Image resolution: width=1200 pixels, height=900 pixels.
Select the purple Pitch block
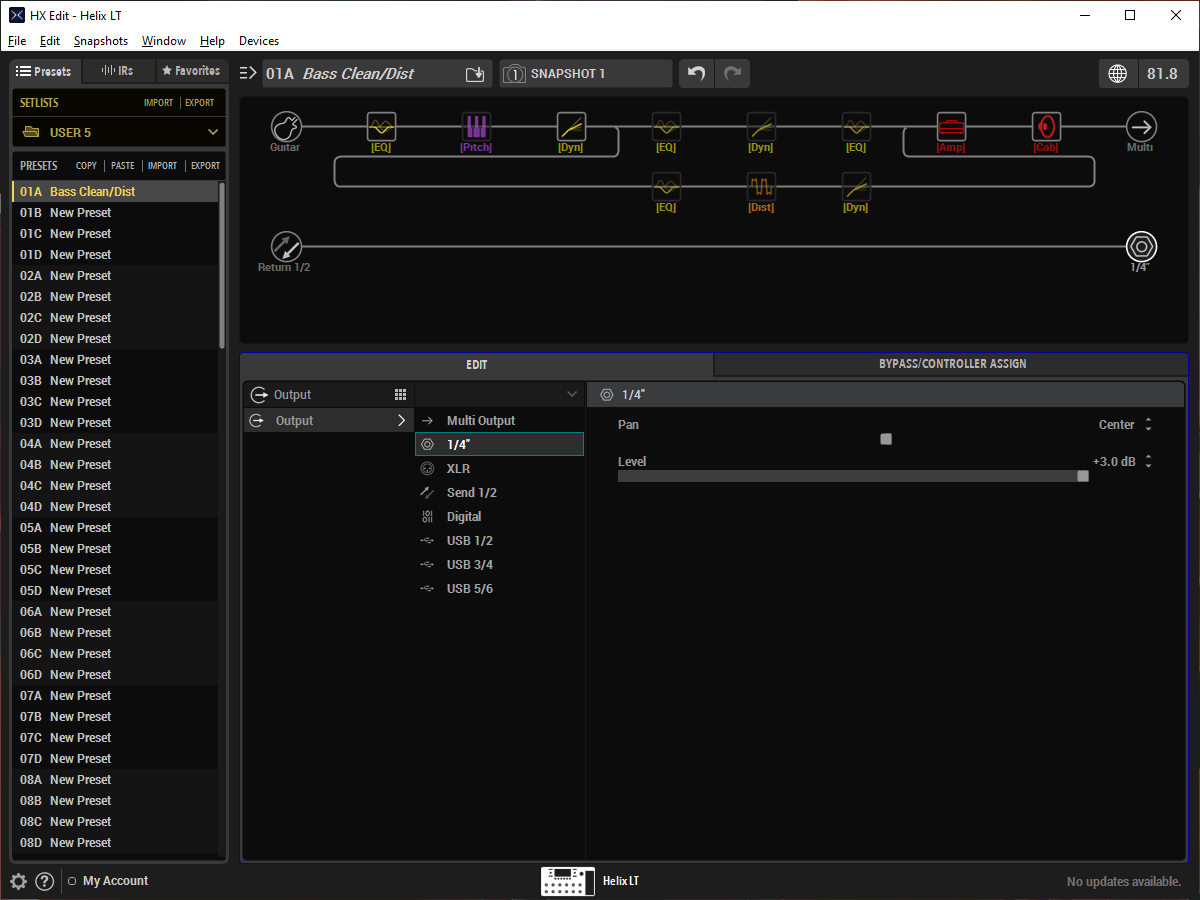tap(476, 127)
